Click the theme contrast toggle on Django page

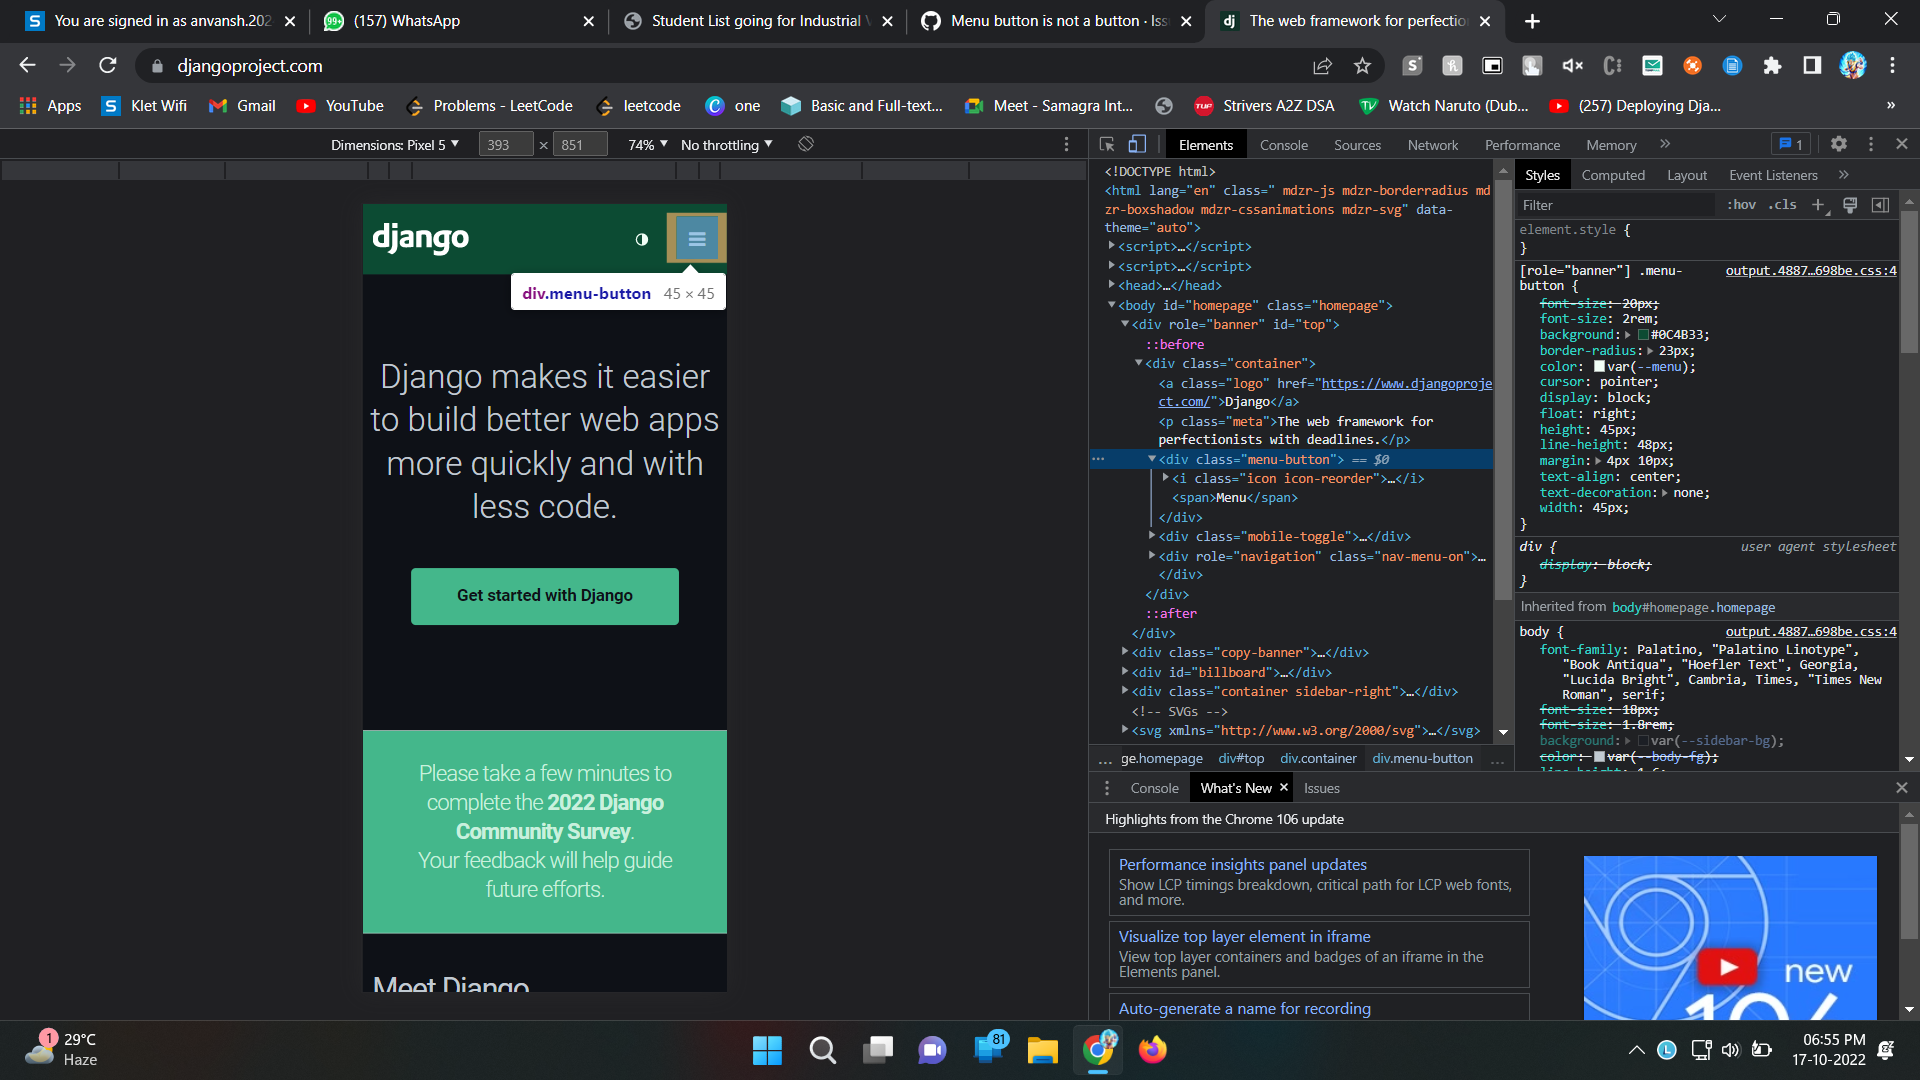coord(641,240)
